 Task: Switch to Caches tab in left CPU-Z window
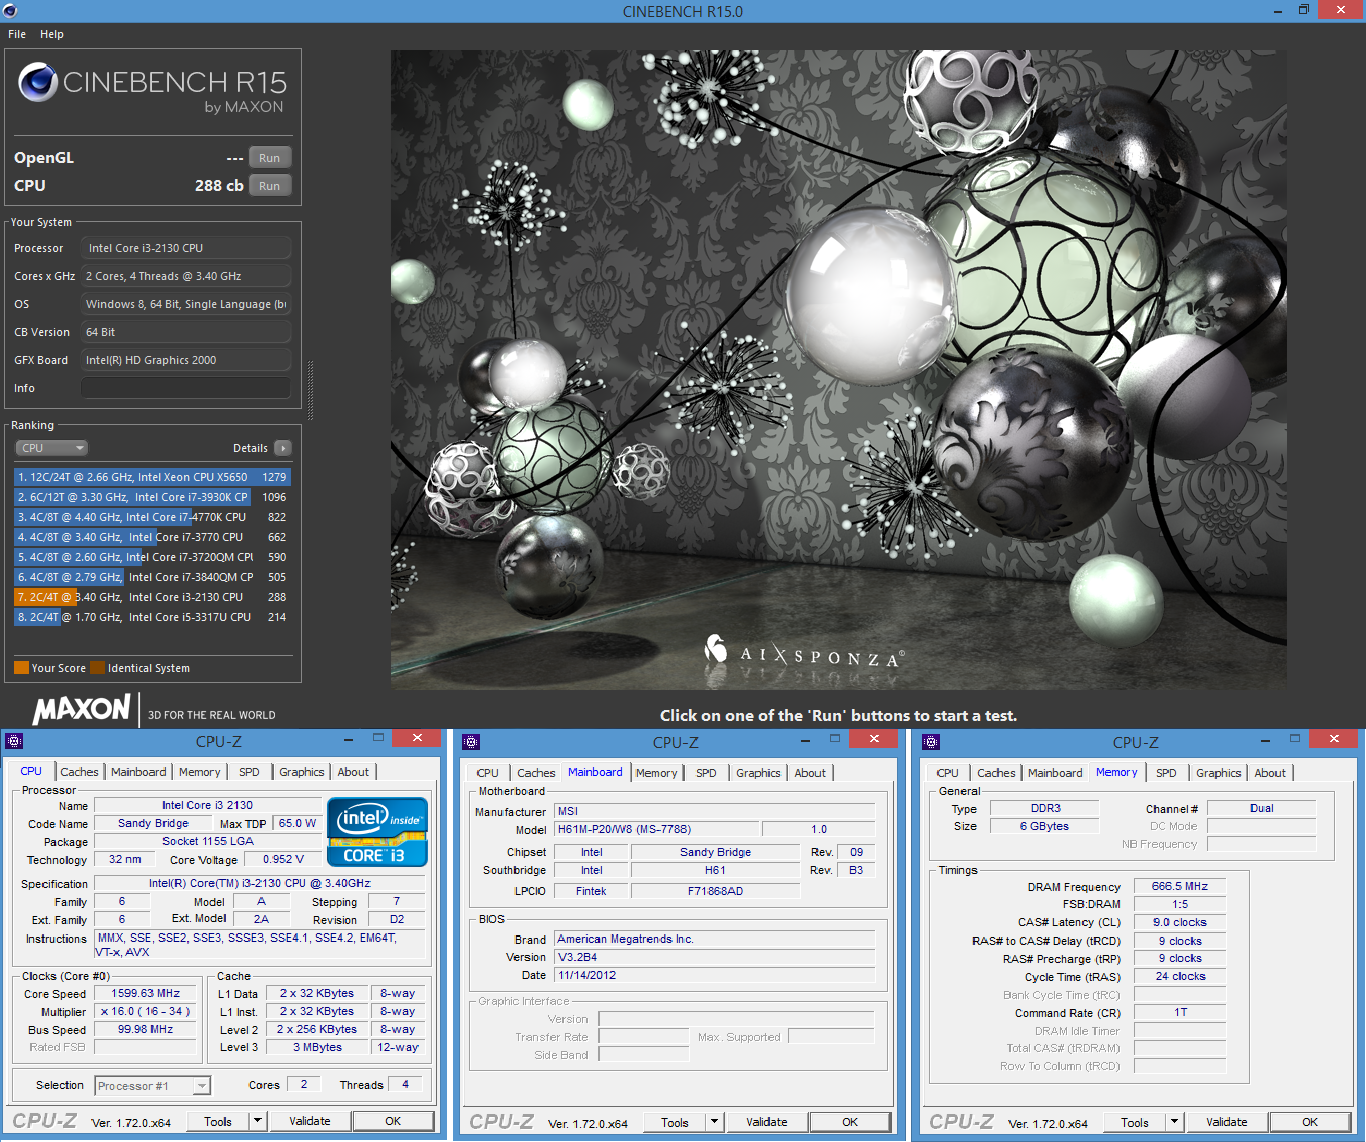pos(79,772)
